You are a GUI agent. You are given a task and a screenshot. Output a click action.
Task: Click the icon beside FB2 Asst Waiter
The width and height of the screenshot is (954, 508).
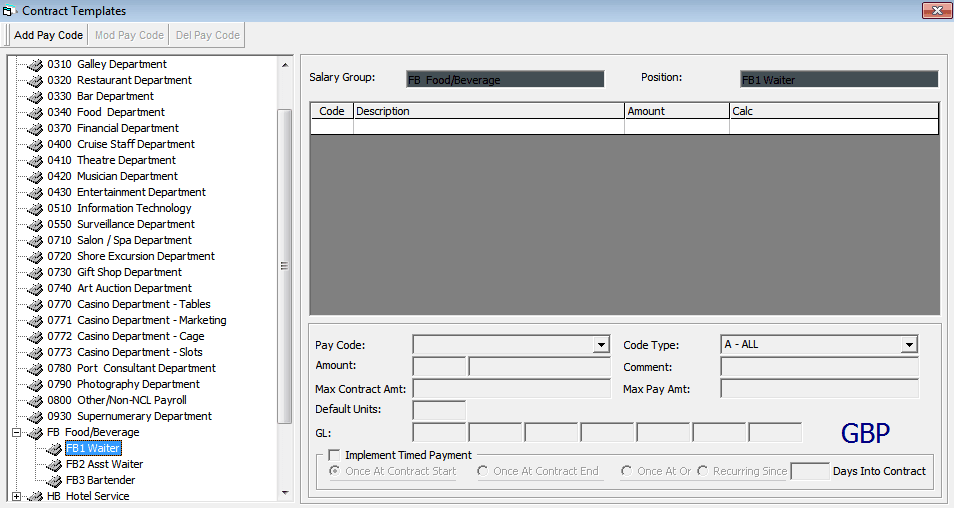[x=54, y=465]
